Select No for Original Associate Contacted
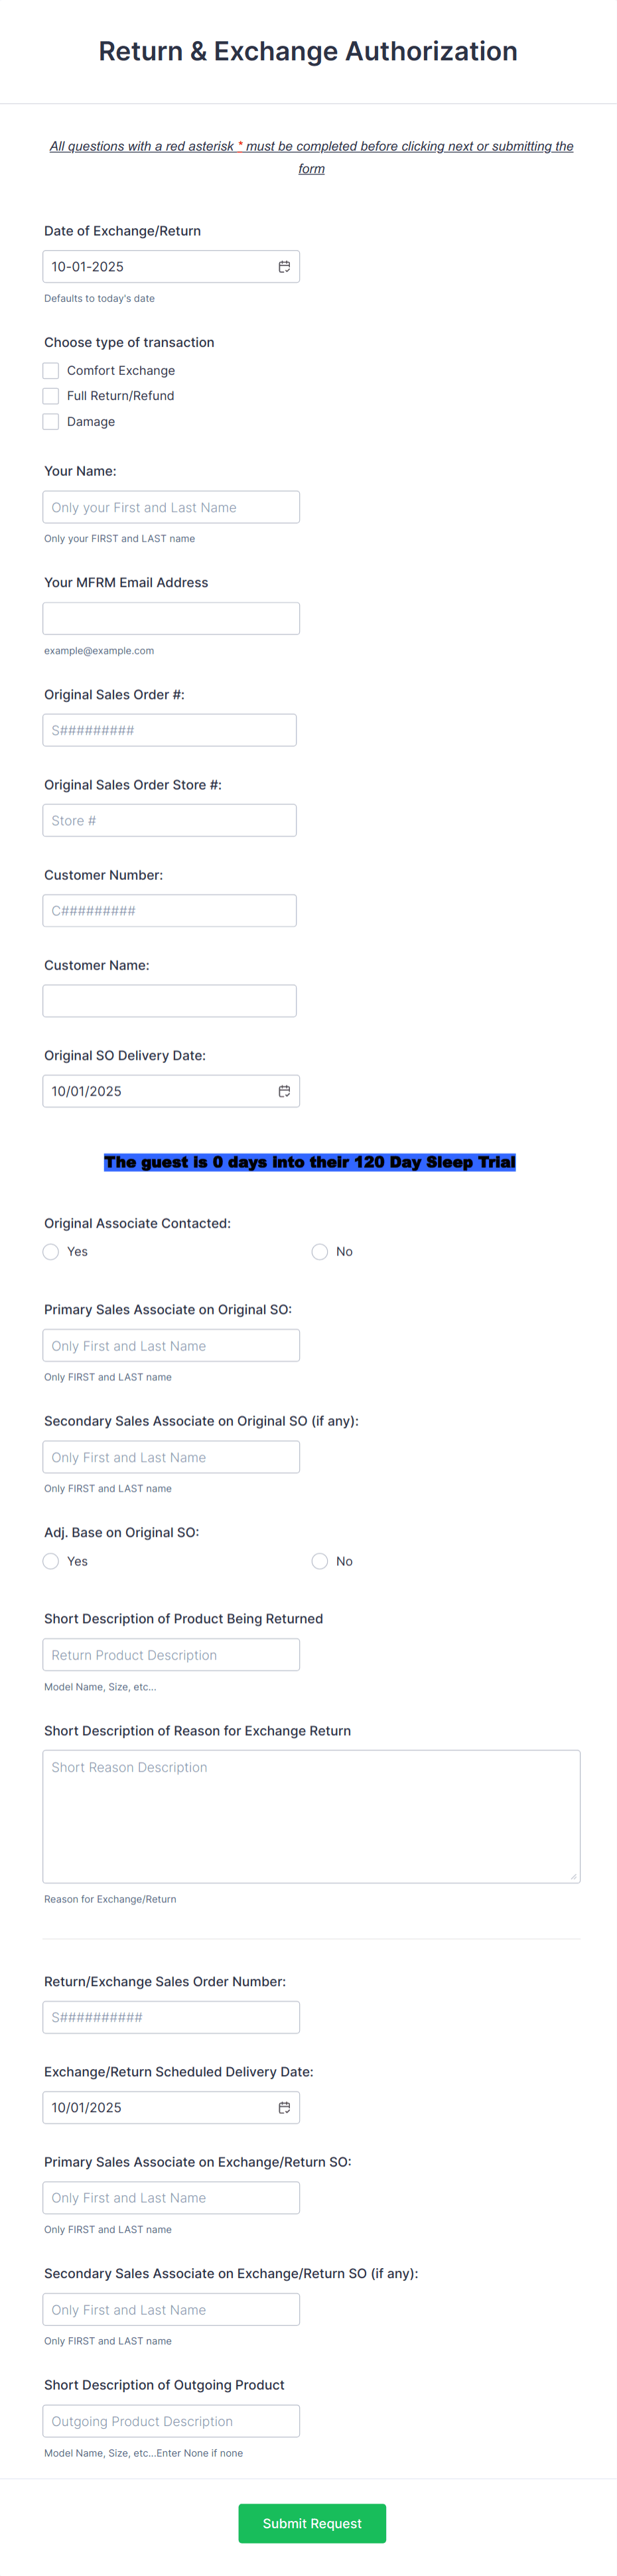This screenshot has height=2576, width=617. [x=319, y=1251]
